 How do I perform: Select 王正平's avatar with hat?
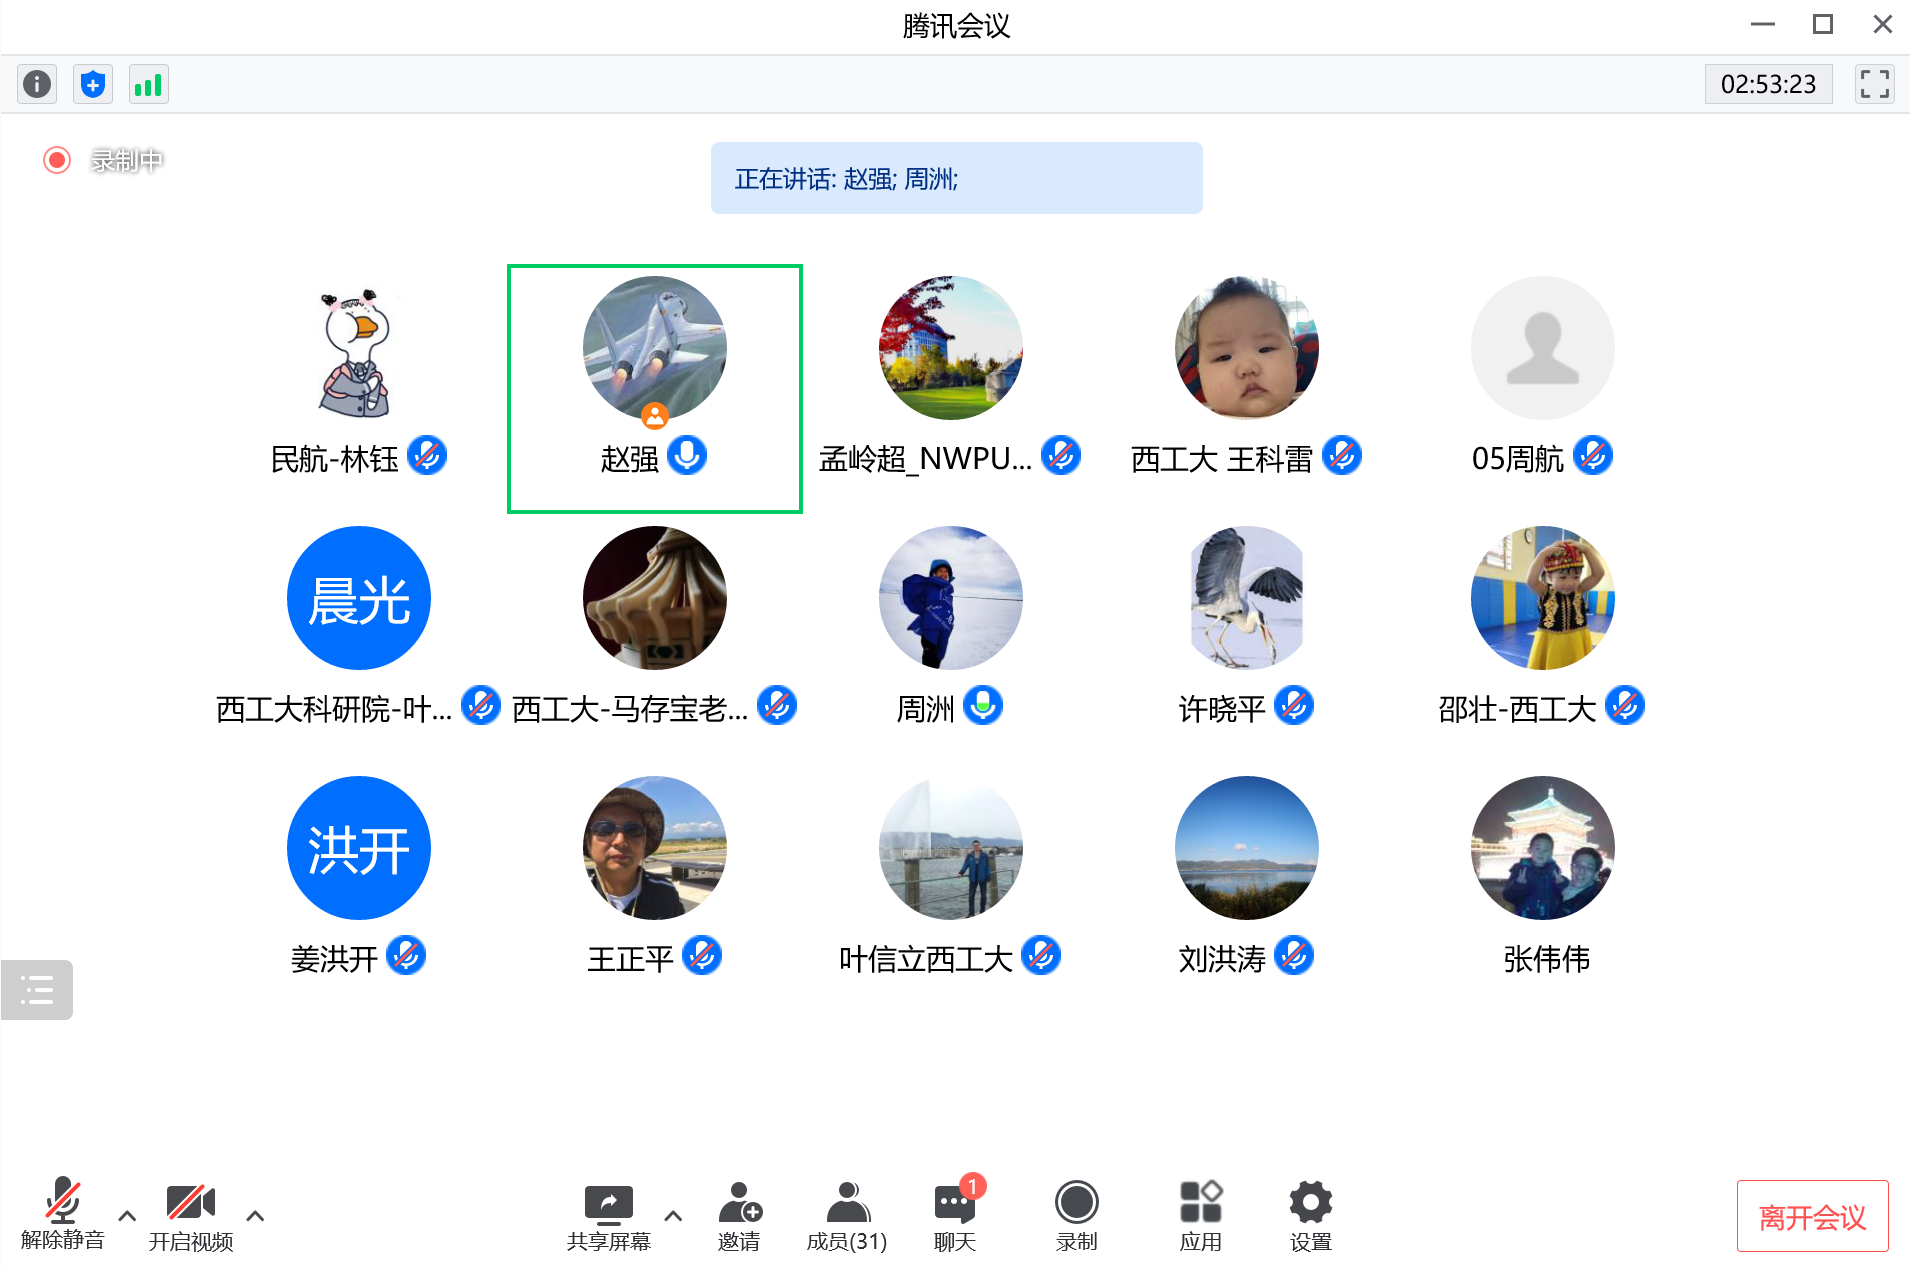(x=655, y=848)
